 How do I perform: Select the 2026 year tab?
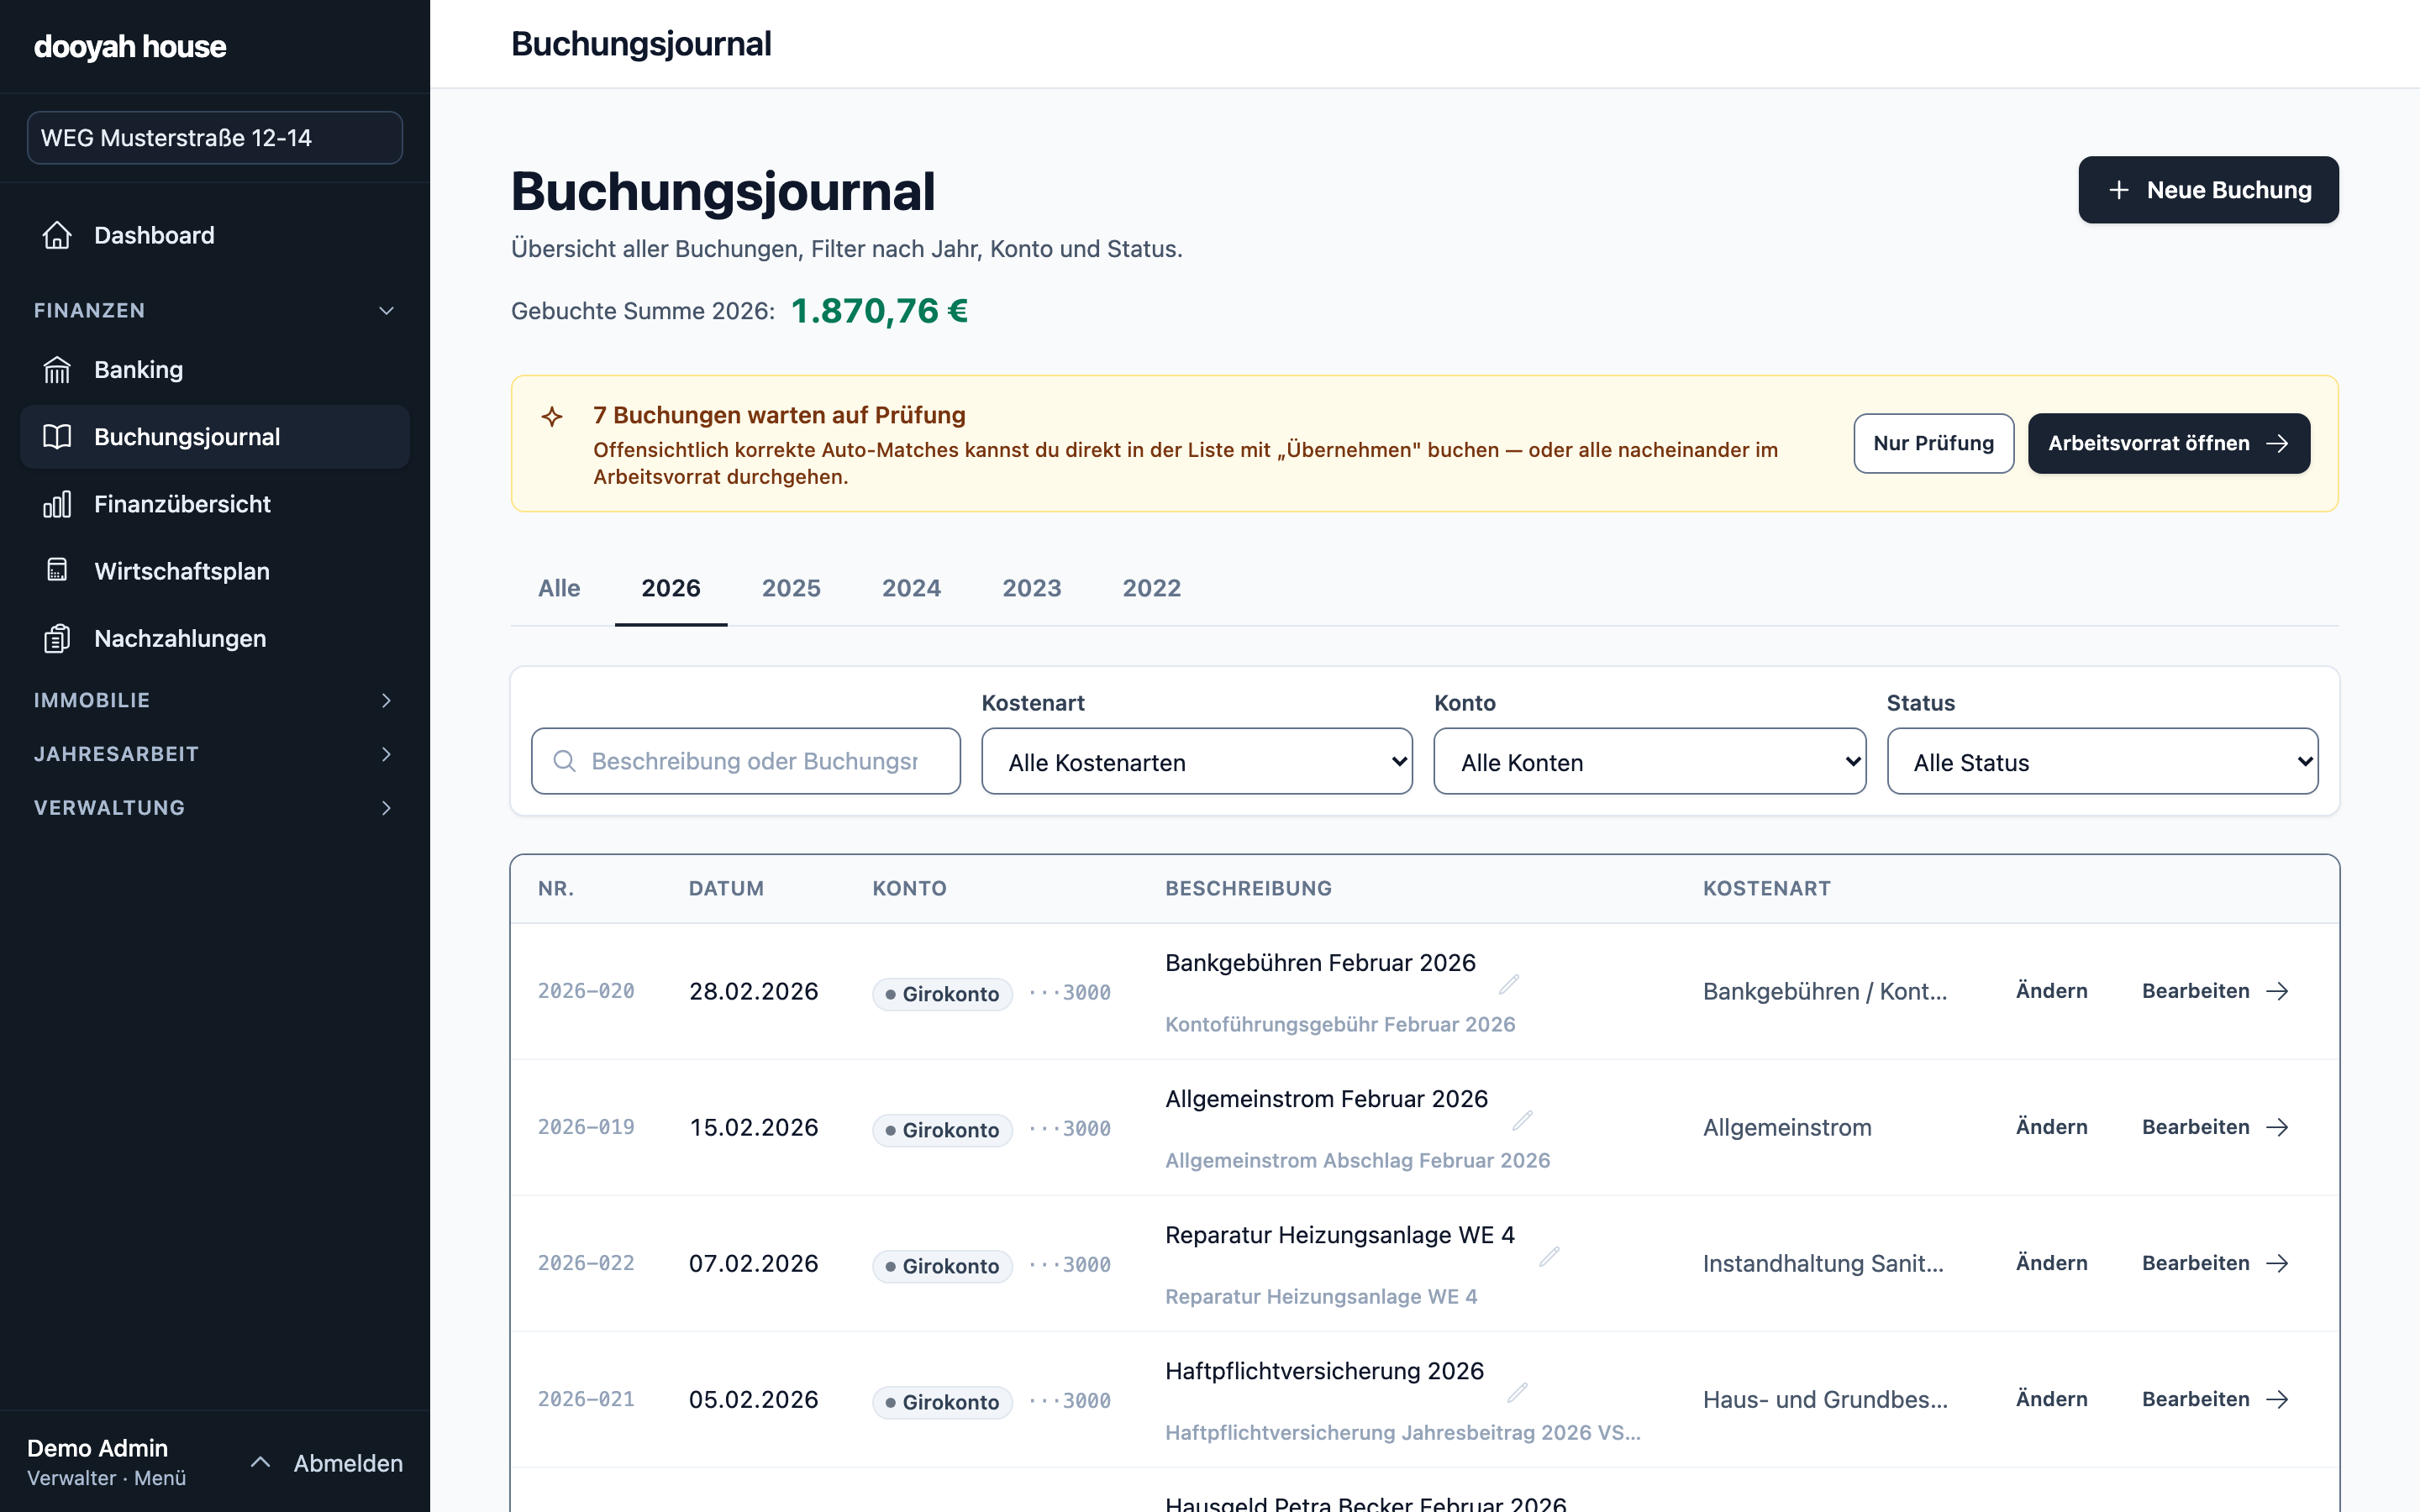(x=671, y=588)
